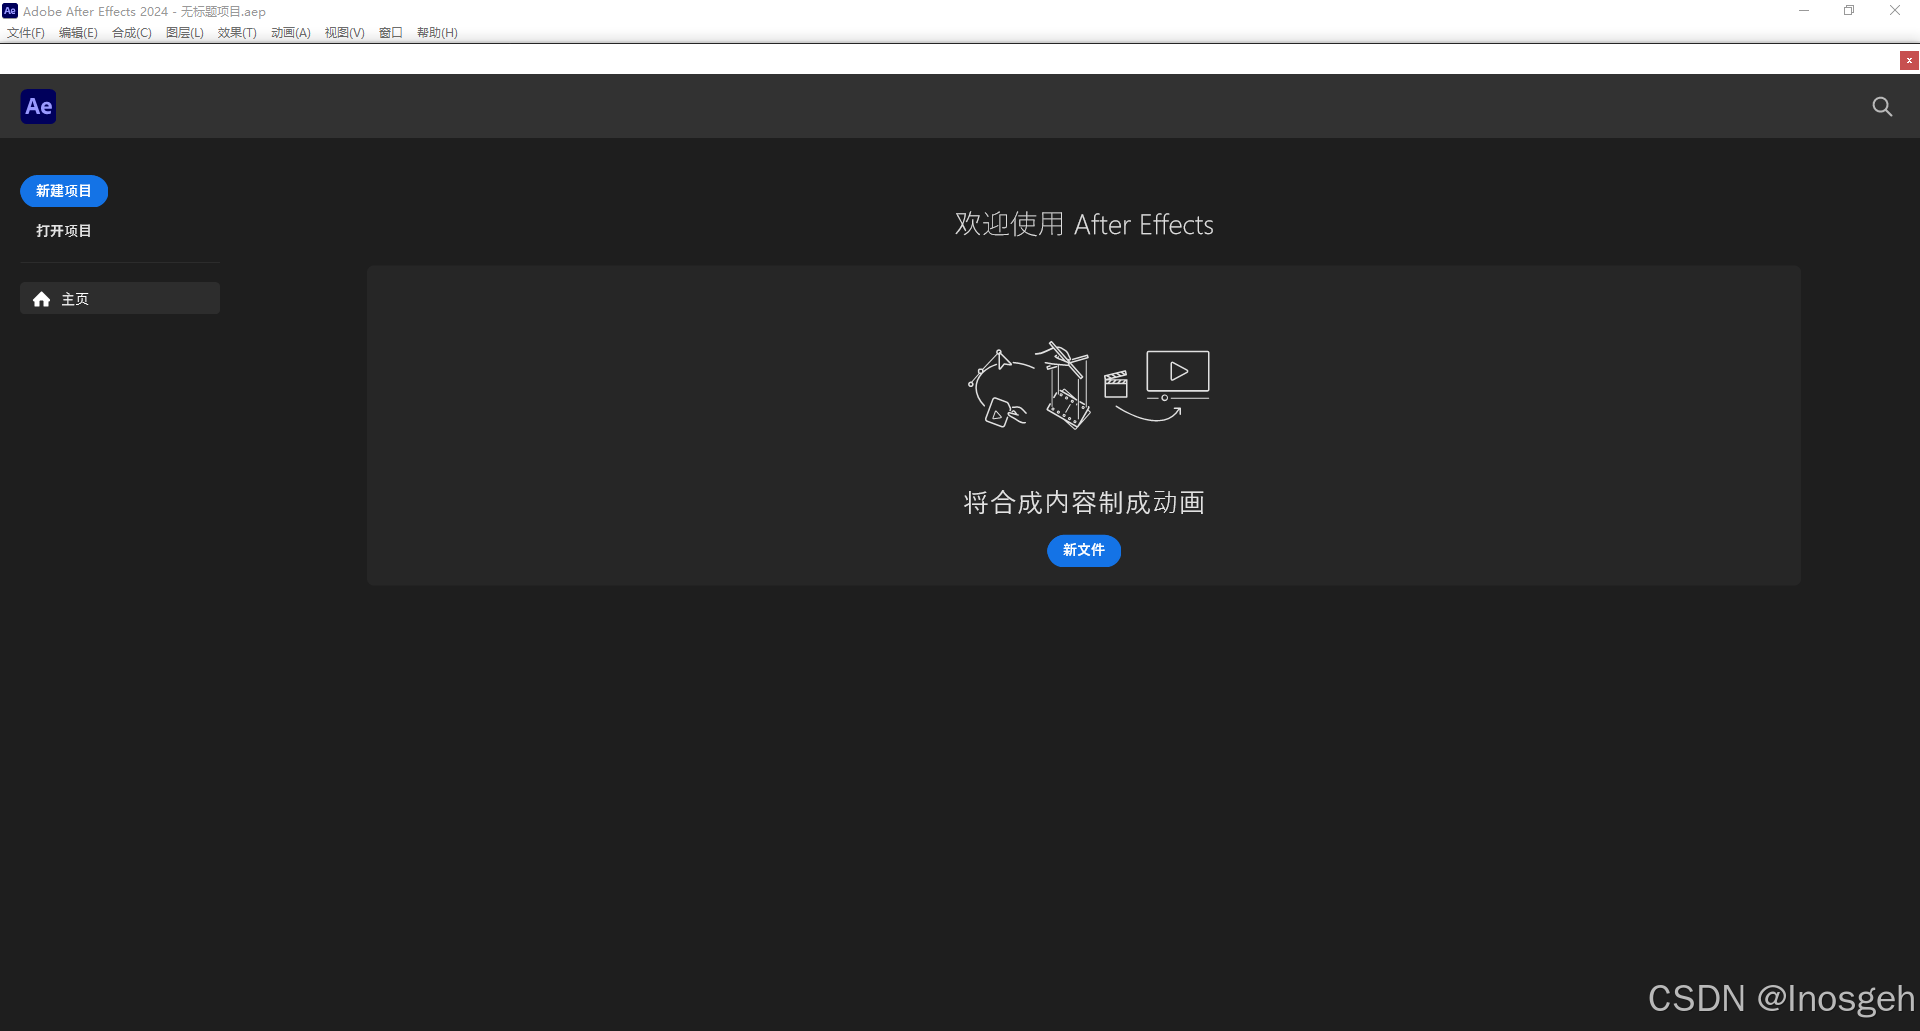This screenshot has width=1920, height=1031.
Task: Open the 文件(F) menu
Action: point(26,33)
